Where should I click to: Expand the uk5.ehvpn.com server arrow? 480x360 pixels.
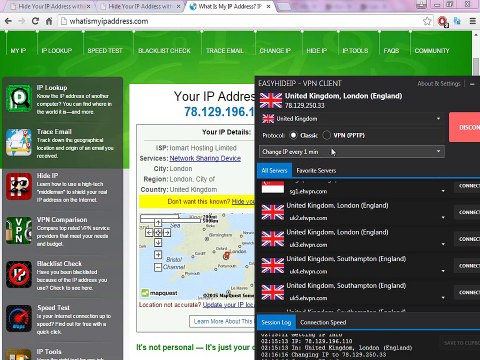click(x=443, y=298)
